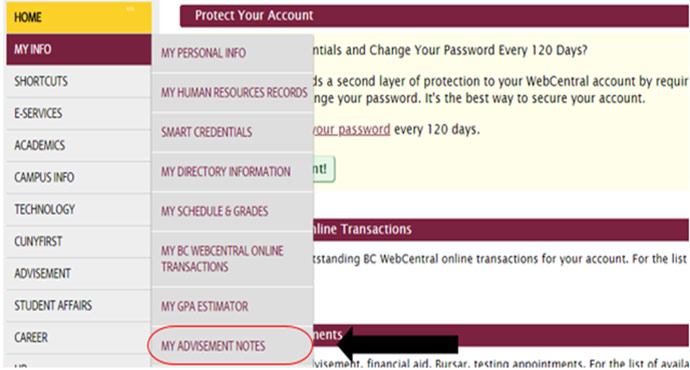
Task: Click the CUNYFIRST menu item
Action: point(79,242)
